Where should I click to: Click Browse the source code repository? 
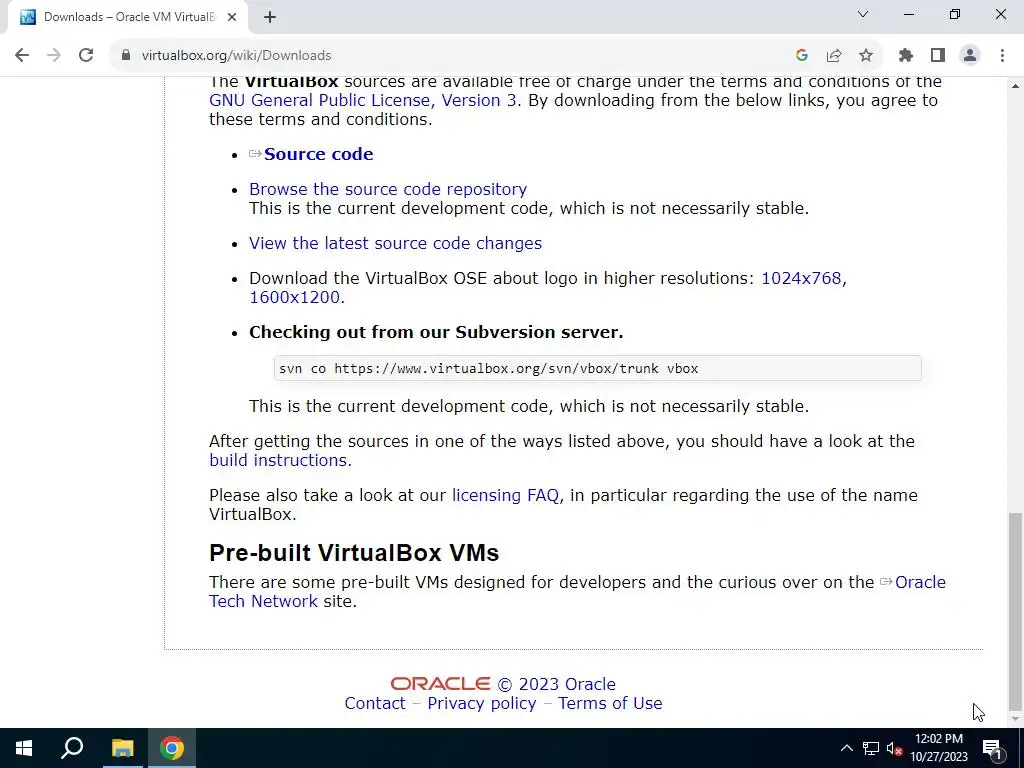[x=388, y=189]
